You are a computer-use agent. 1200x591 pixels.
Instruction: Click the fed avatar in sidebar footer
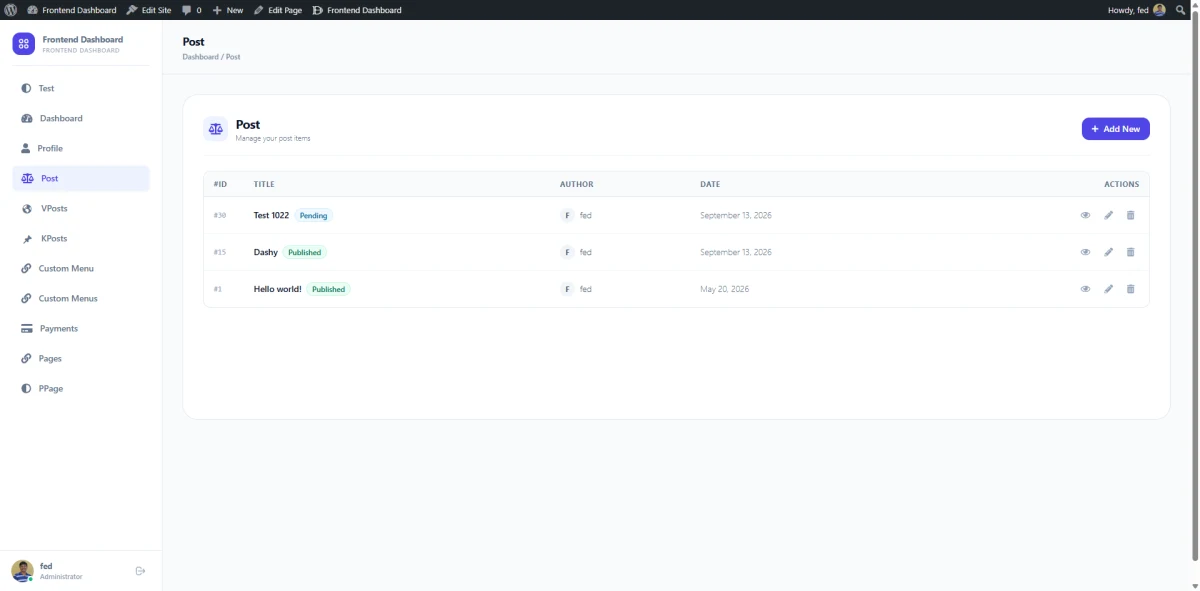click(22, 571)
